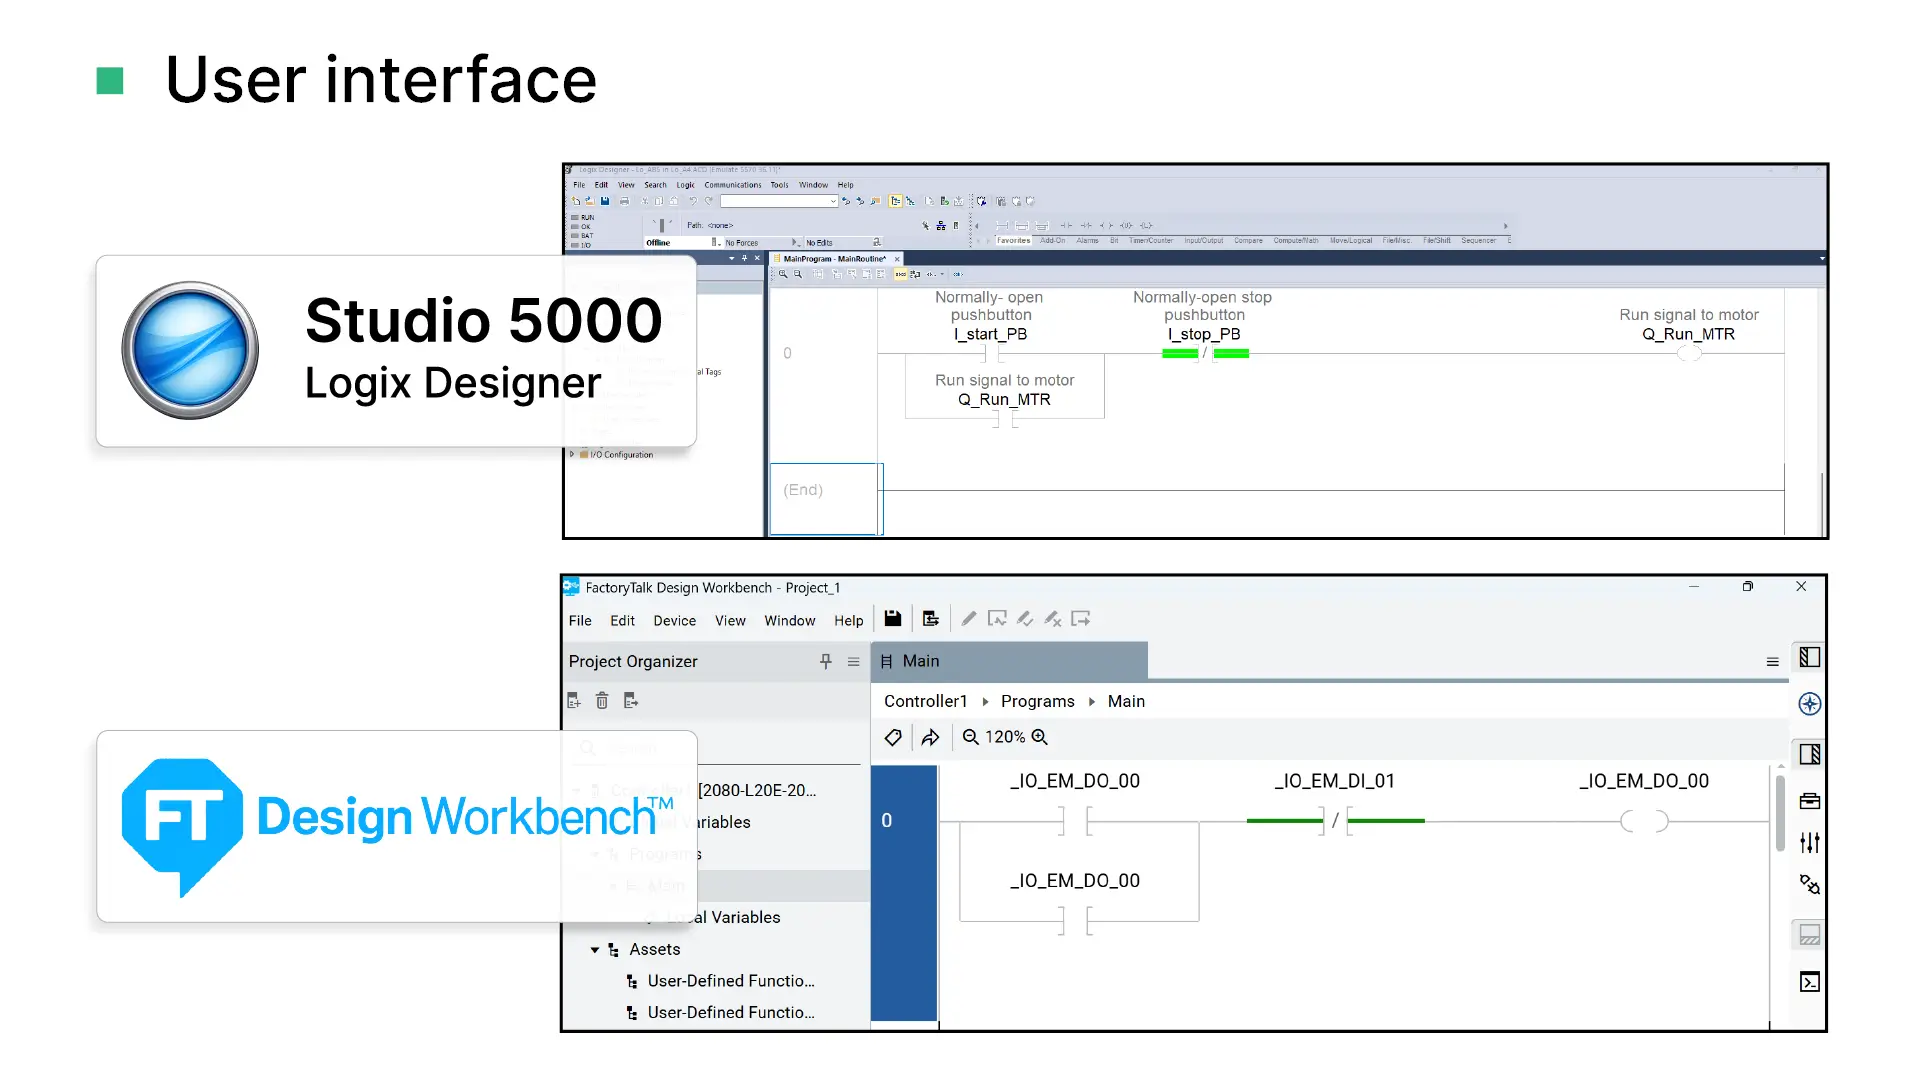This screenshot has width=1920, height=1080.
Task: Click the zoom in magnifier beside 120%
Action: point(1040,737)
